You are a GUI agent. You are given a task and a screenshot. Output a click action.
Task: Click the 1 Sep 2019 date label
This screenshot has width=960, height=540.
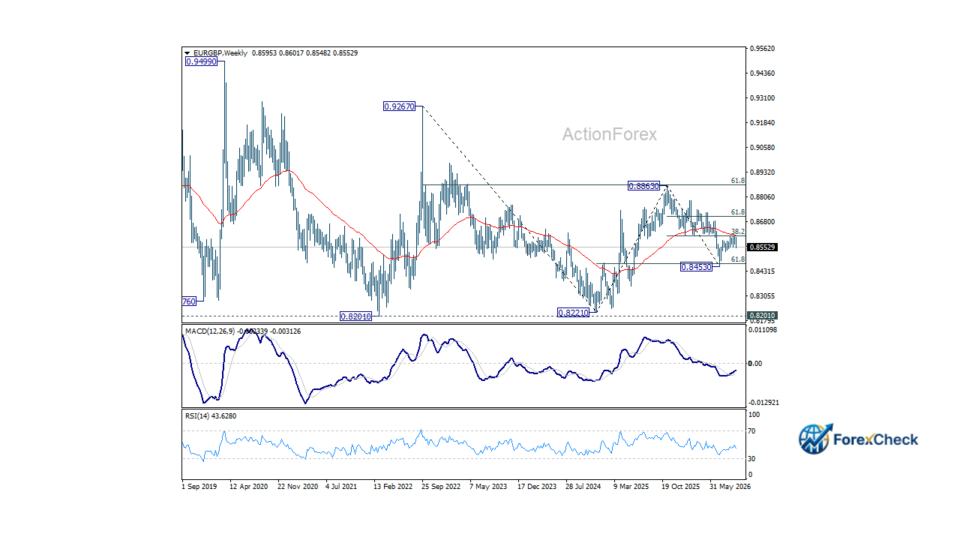click(200, 487)
